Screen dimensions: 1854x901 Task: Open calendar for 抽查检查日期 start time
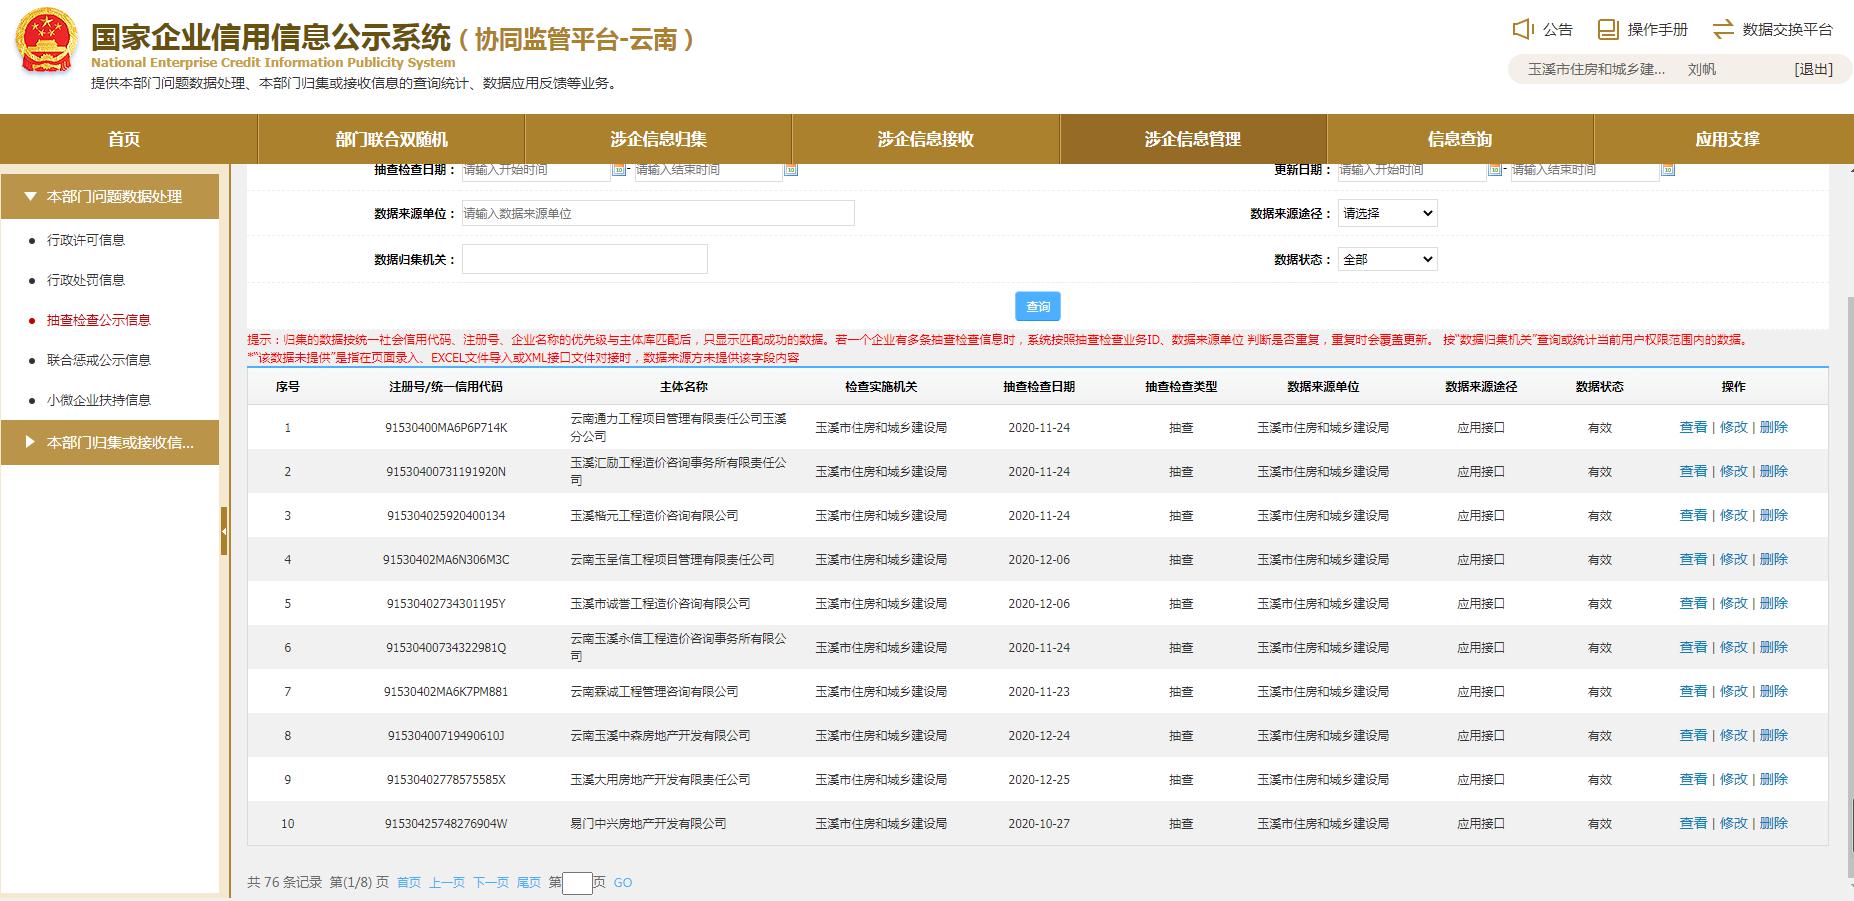coord(619,169)
